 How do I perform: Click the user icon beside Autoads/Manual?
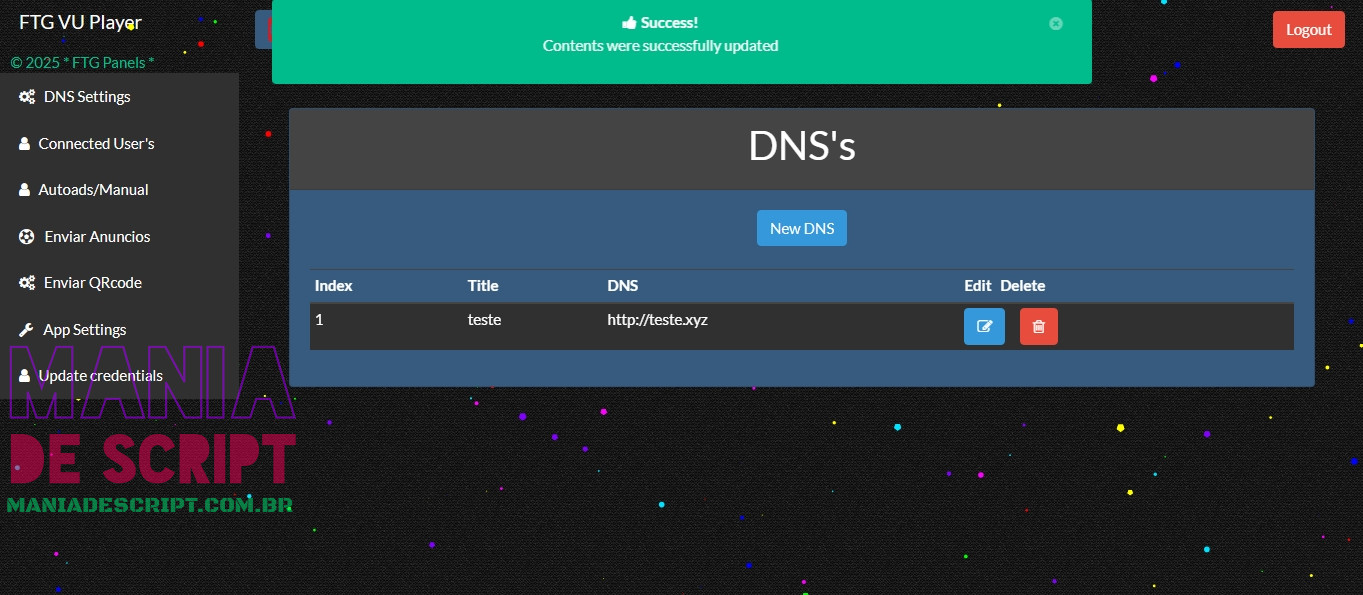tap(24, 190)
